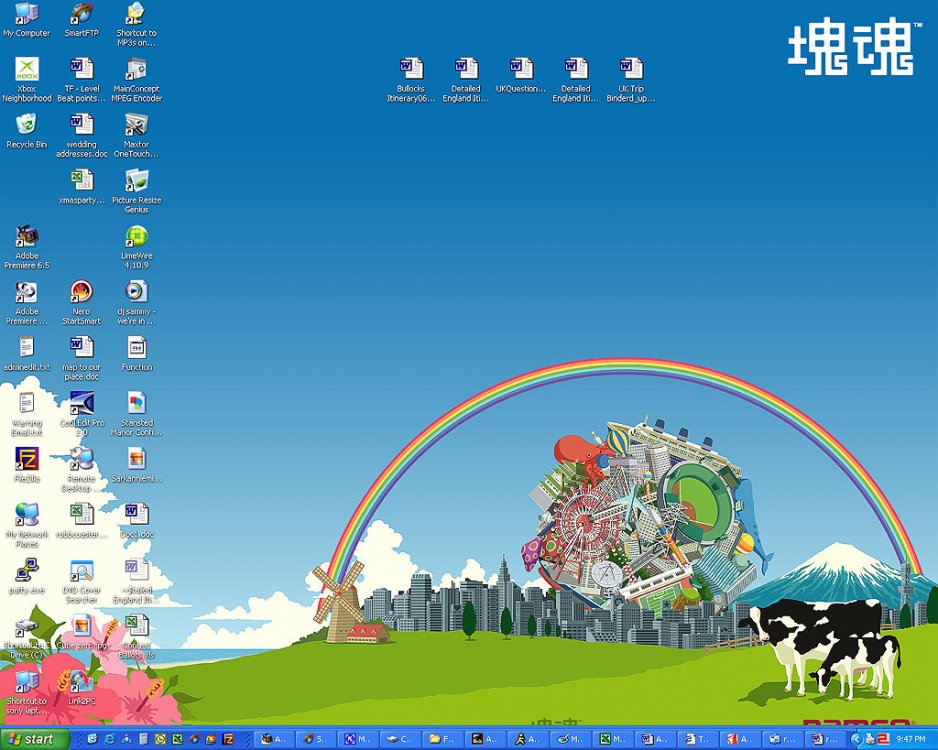The width and height of the screenshot is (938, 750).
Task: Open My Computer
Action: click(26, 15)
